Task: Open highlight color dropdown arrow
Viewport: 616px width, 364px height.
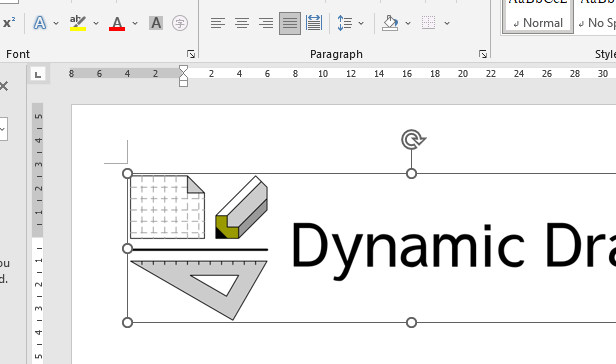Action: [x=96, y=23]
